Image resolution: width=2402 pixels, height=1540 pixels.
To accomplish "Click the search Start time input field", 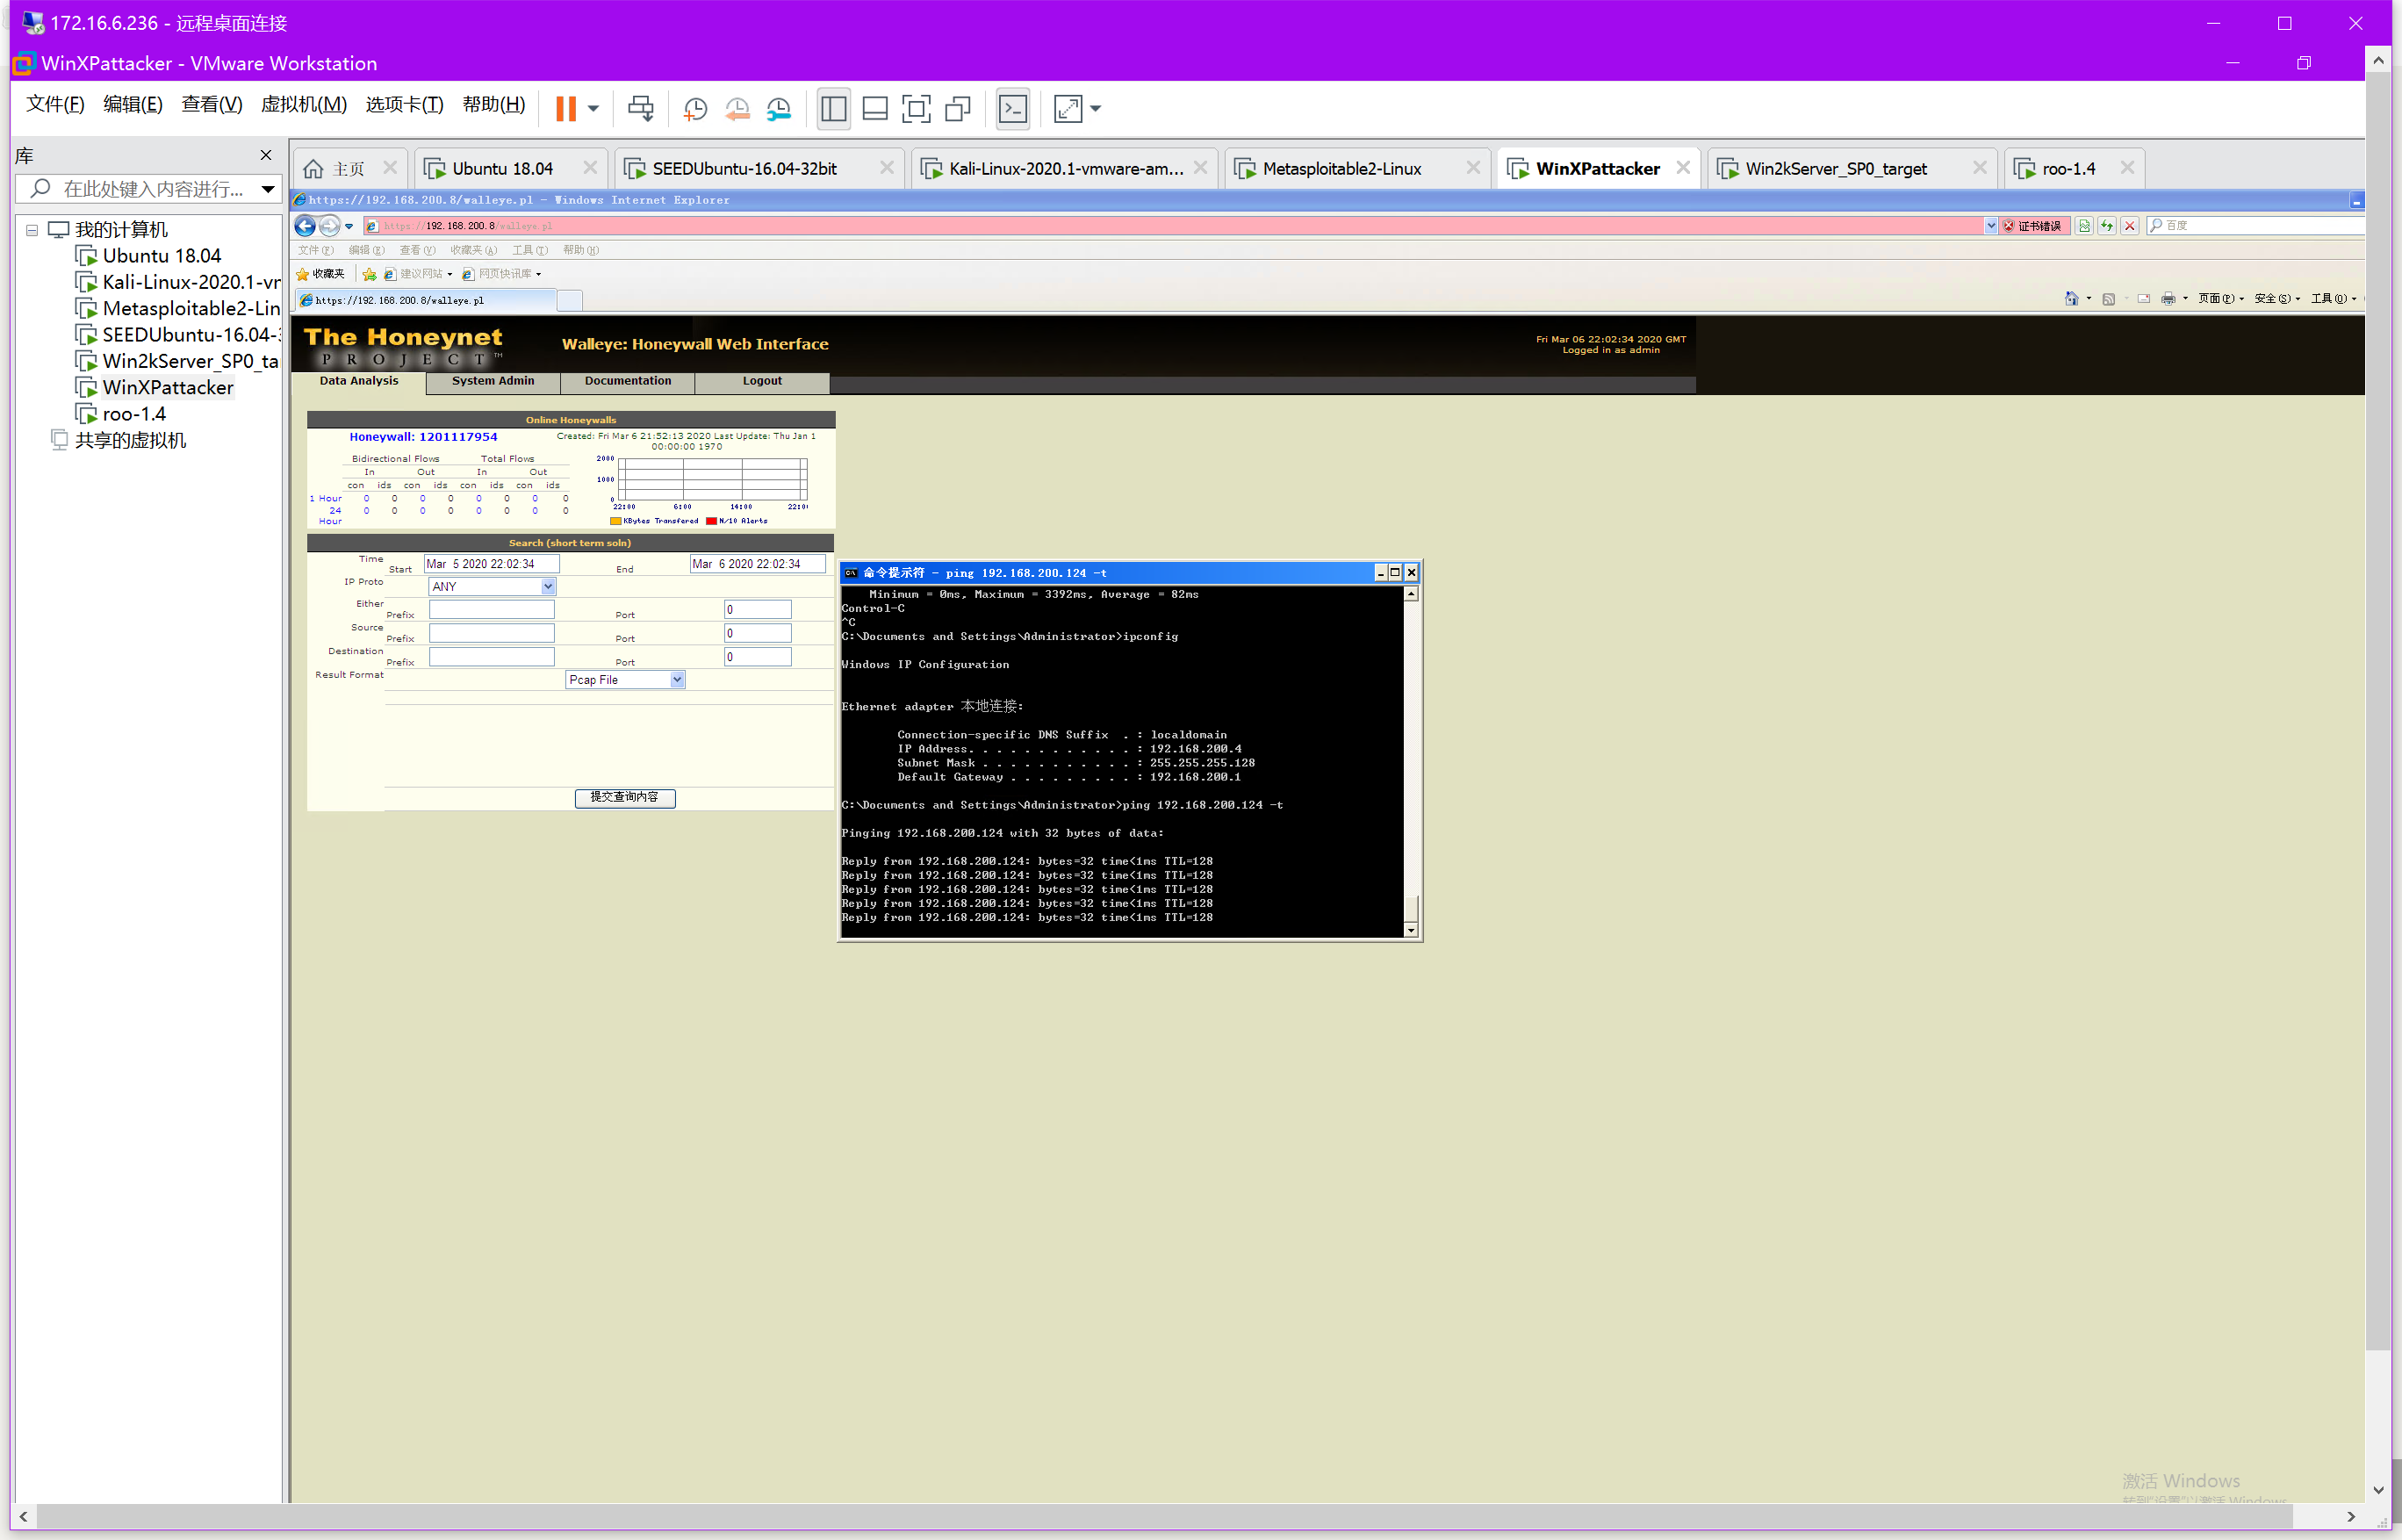I will pos(491,564).
